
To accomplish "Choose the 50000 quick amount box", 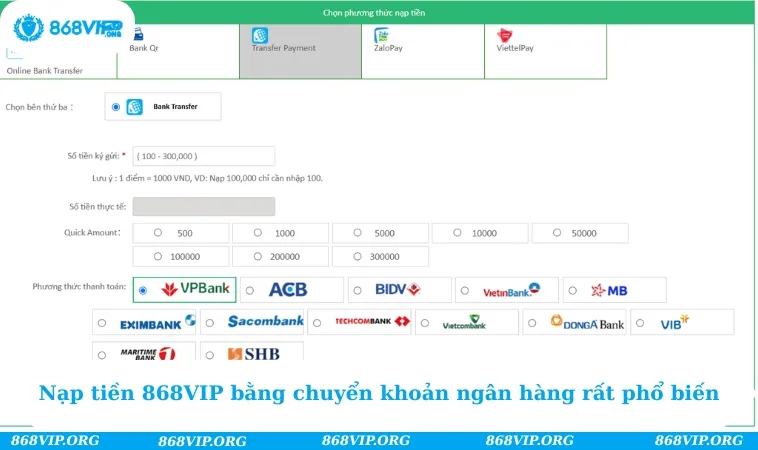I will [x=580, y=233].
